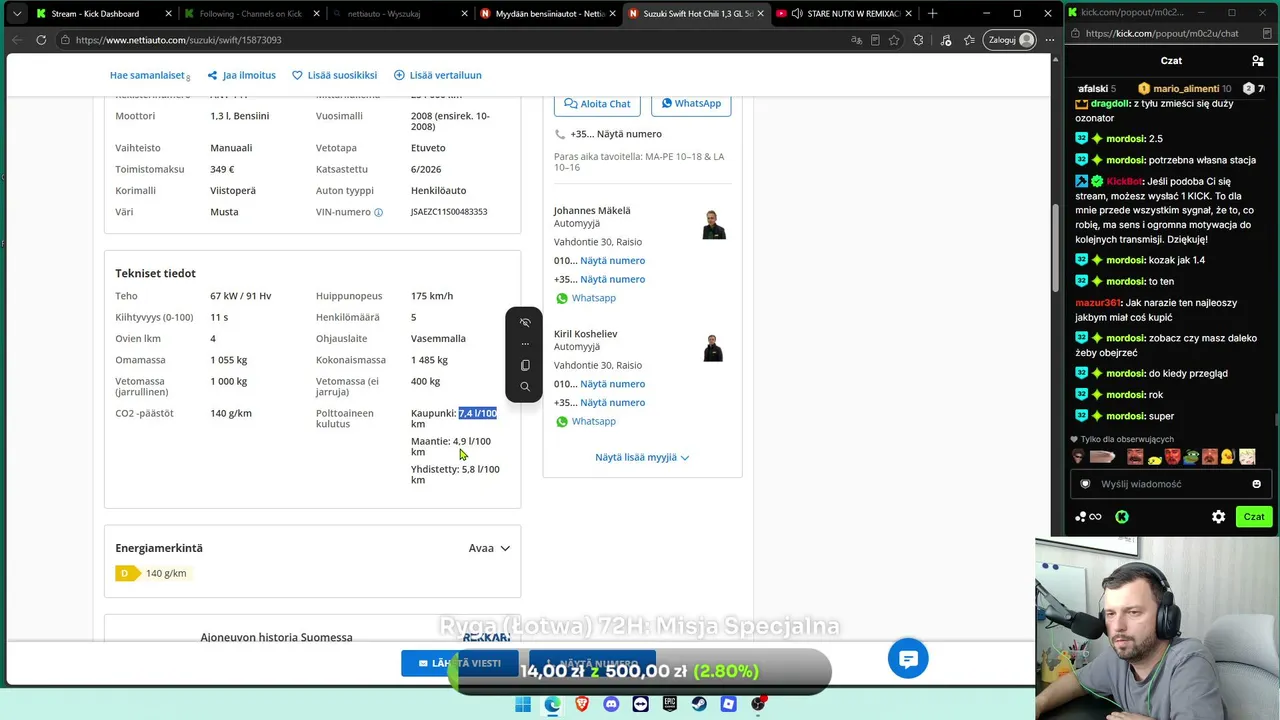The height and width of the screenshot is (720, 1280).
Task: Click the more options dots in selection popup
Action: pyautogui.click(x=525, y=344)
